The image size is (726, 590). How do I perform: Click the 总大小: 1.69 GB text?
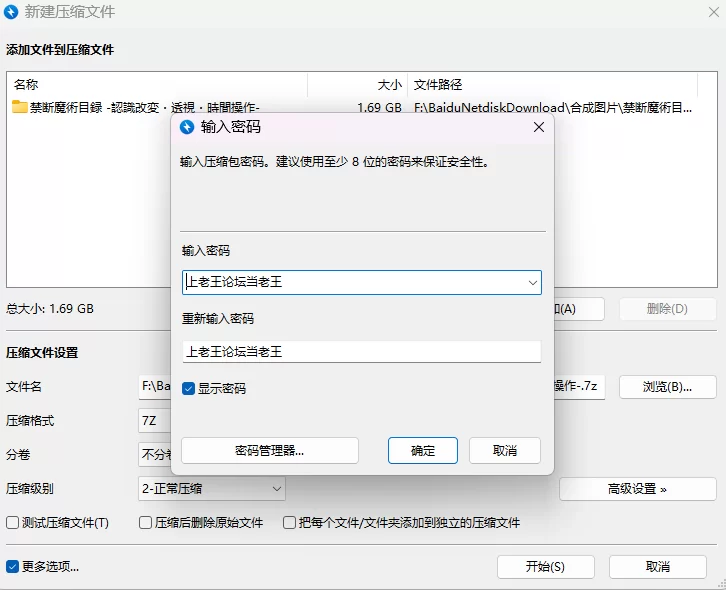pos(50,309)
